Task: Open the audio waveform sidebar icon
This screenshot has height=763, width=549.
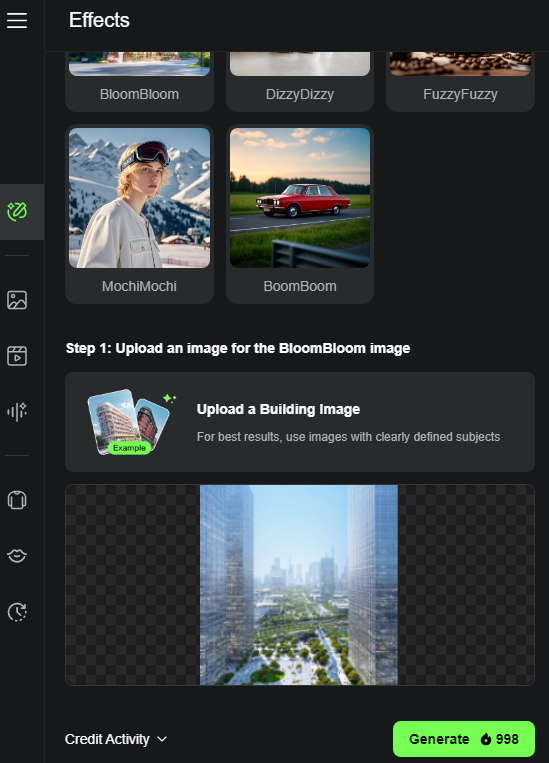Action: click(17, 412)
